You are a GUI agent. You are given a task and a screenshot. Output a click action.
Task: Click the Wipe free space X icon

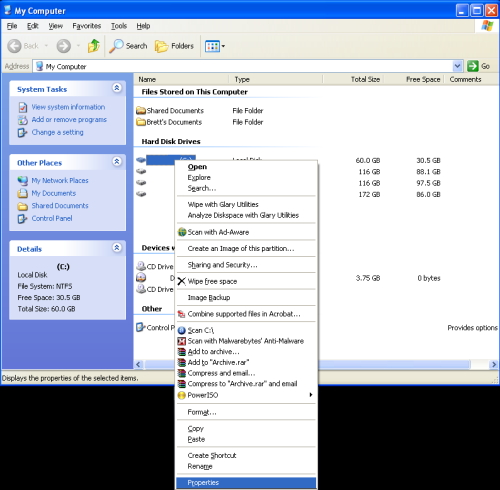pyautogui.click(x=182, y=281)
